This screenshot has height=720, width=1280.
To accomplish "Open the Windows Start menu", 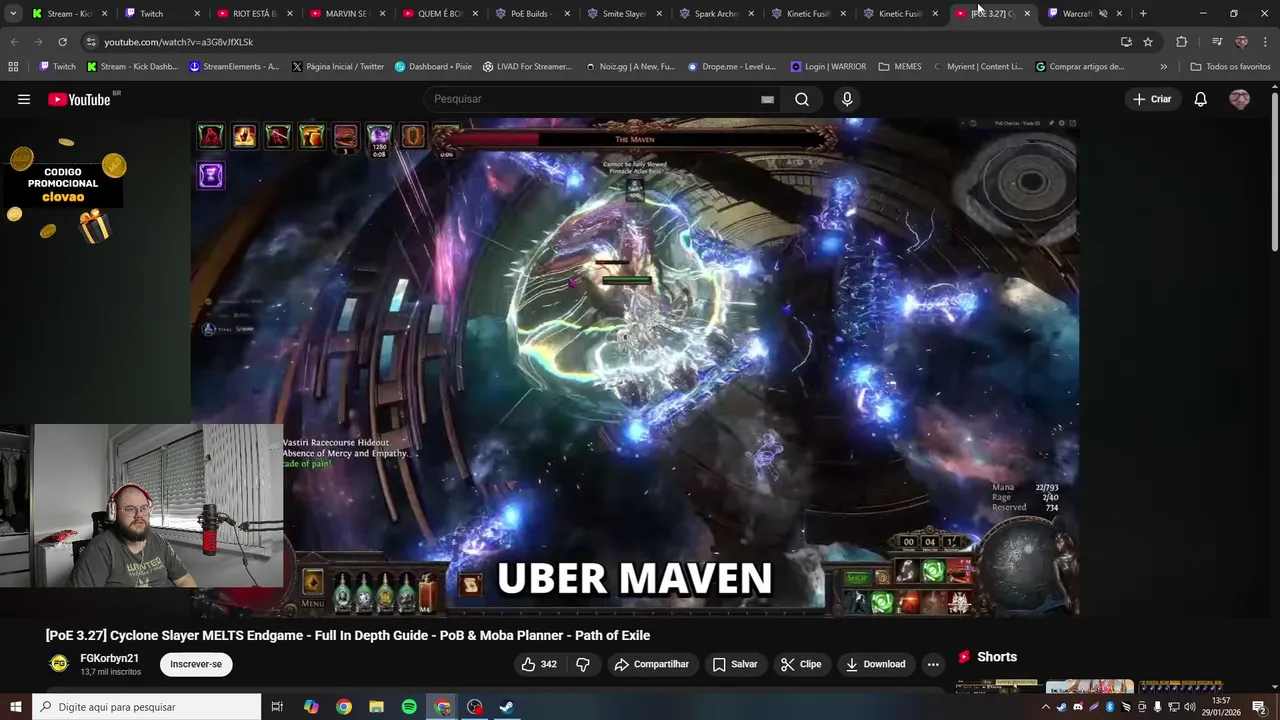I will (x=15, y=707).
